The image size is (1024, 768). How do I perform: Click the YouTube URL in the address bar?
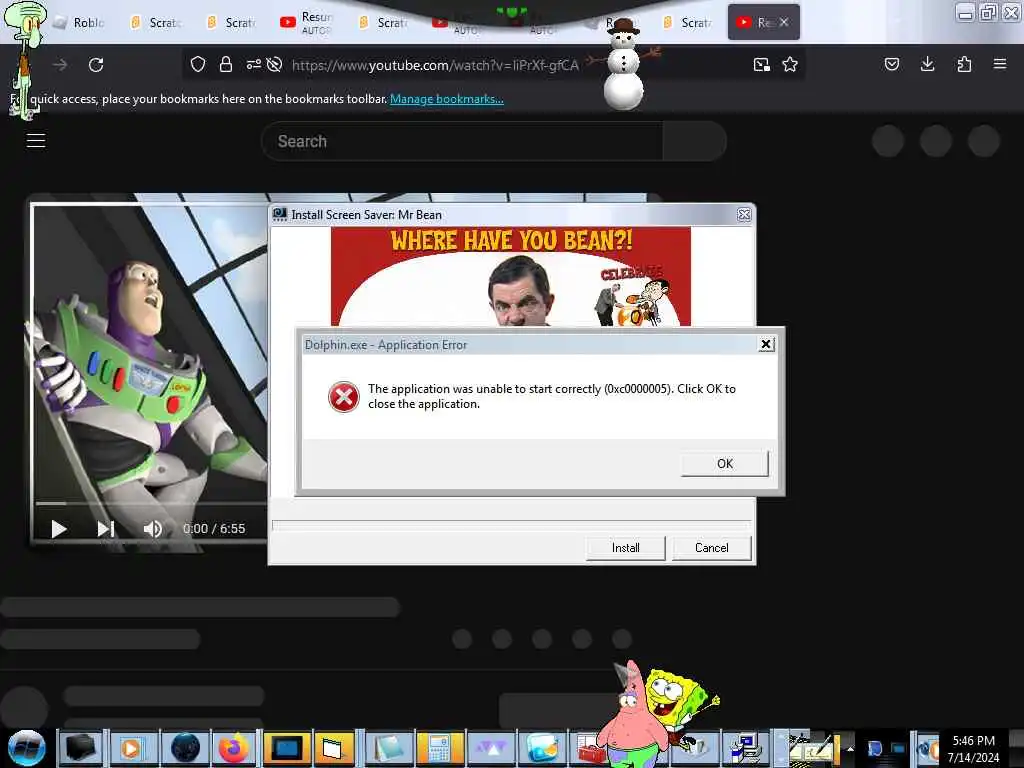[435, 65]
